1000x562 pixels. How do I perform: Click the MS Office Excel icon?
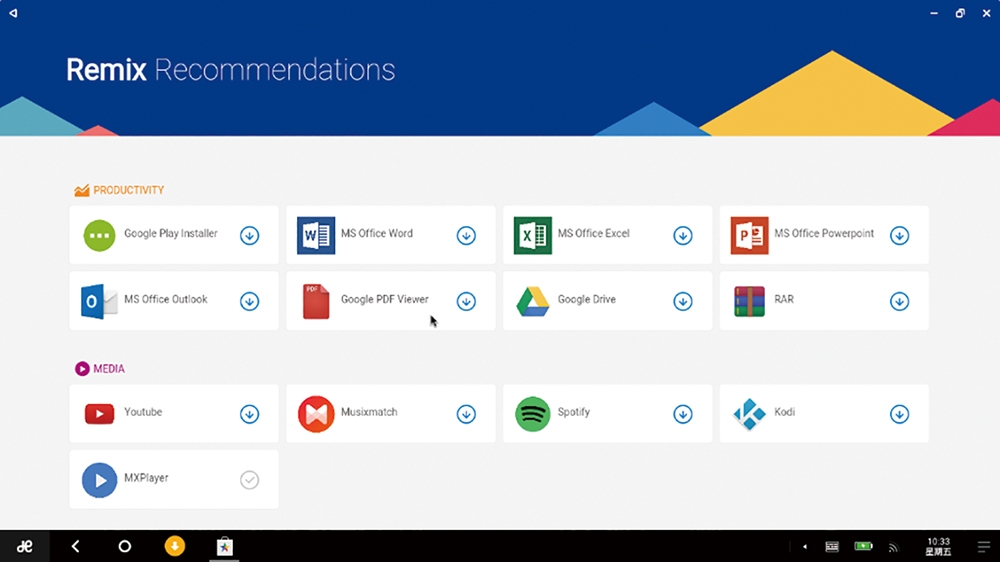[533, 235]
